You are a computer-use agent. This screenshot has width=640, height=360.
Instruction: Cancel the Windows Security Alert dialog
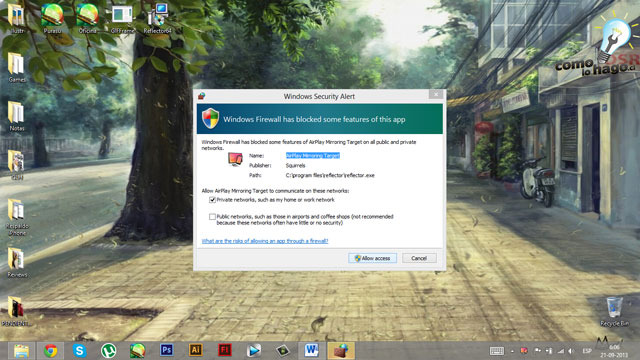[x=419, y=258]
